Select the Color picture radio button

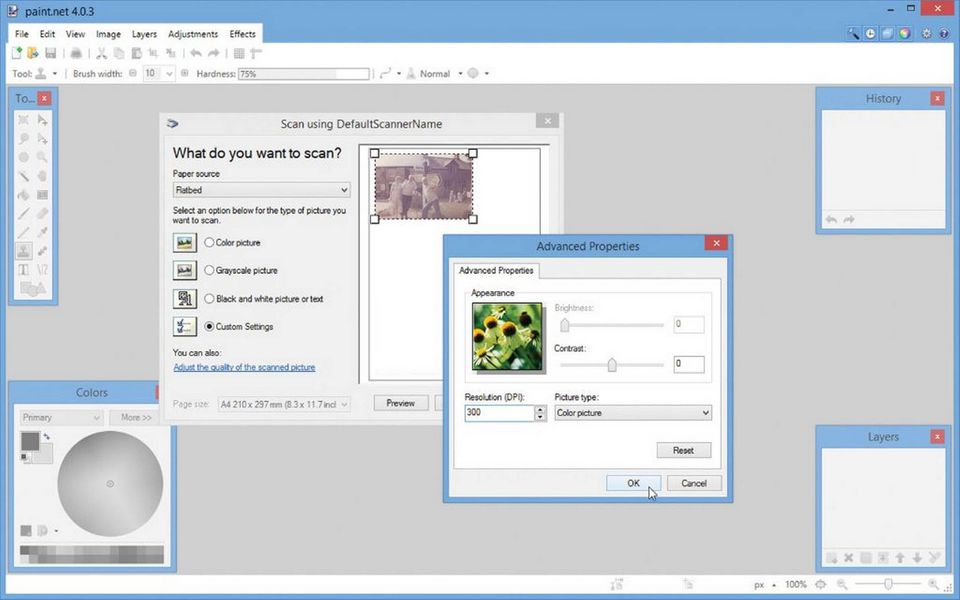pyautogui.click(x=209, y=242)
